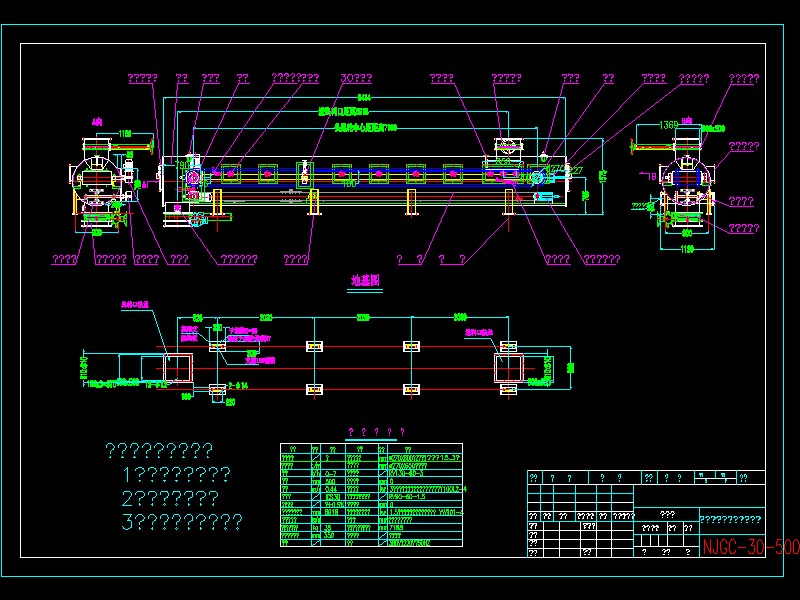Click the 0.44 value in the table
The width and height of the screenshot is (800, 600).
point(331,490)
